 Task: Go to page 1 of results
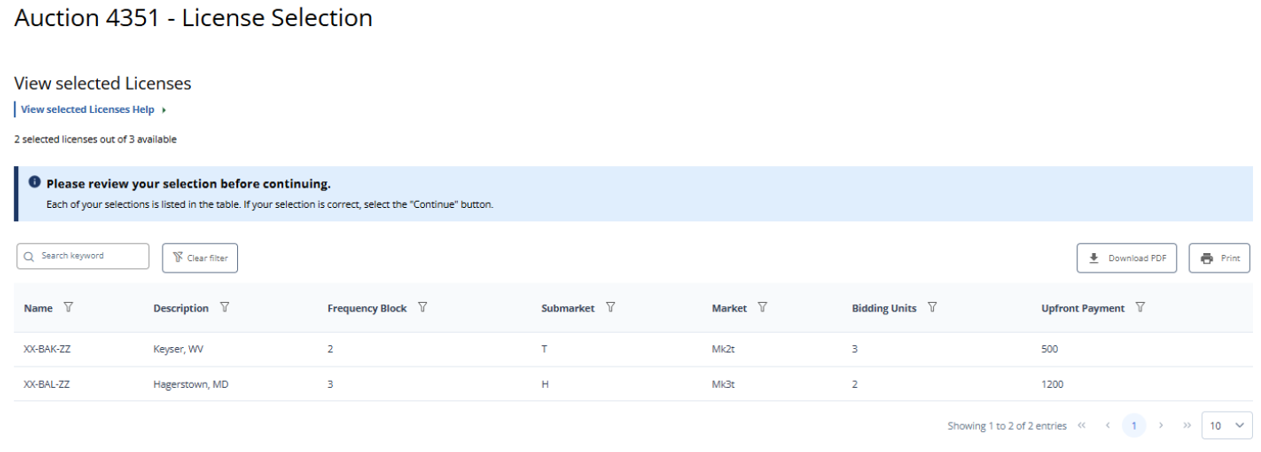click(x=1134, y=426)
